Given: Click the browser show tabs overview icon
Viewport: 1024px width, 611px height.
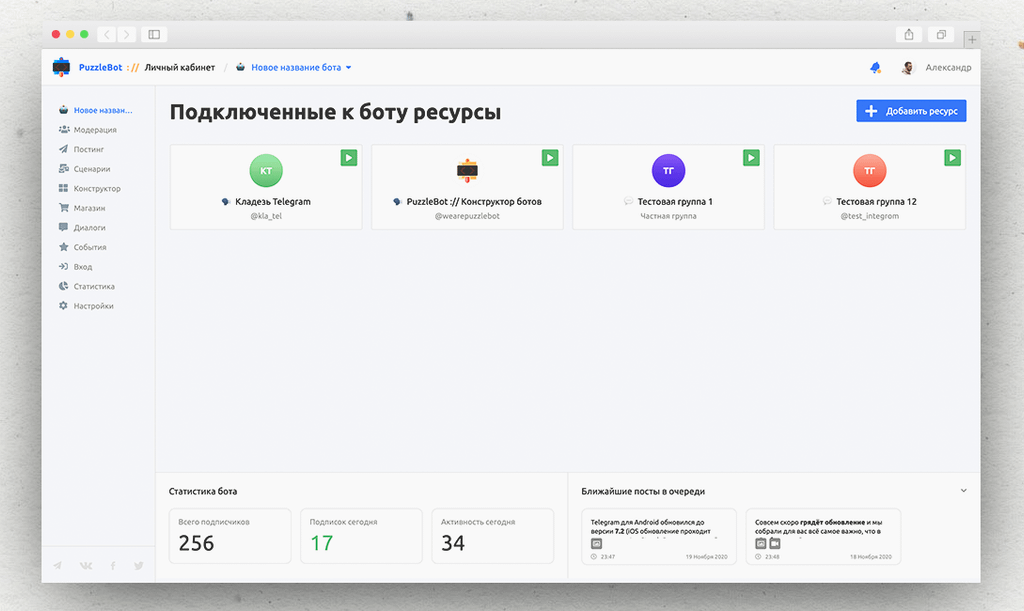Looking at the screenshot, I should (941, 35).
